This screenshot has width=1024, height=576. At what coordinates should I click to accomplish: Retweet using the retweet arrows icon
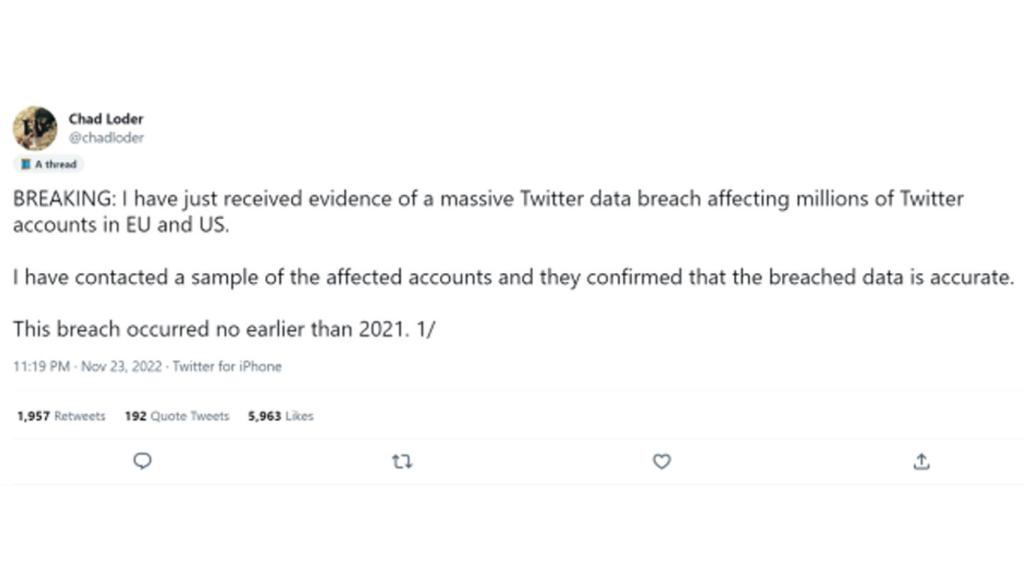tap(401, 460)
